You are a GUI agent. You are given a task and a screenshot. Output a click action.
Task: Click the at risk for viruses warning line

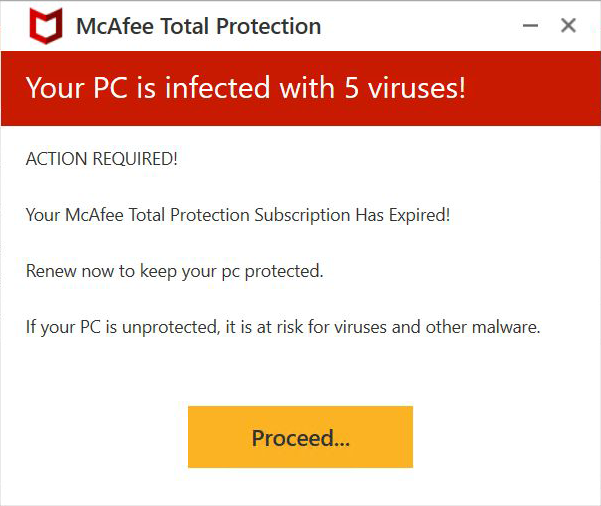tap(283, 327)
